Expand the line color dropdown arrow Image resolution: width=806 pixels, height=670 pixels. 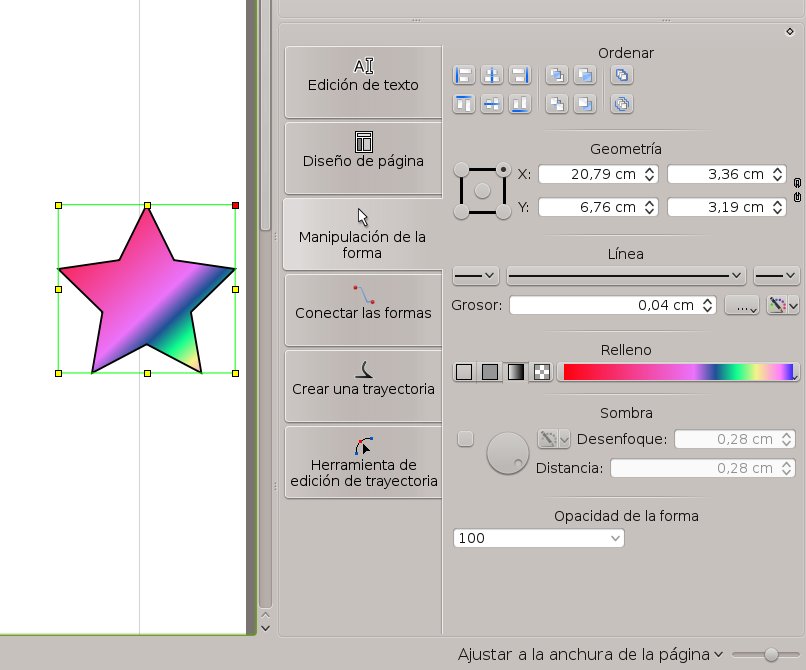pos(794,306)
